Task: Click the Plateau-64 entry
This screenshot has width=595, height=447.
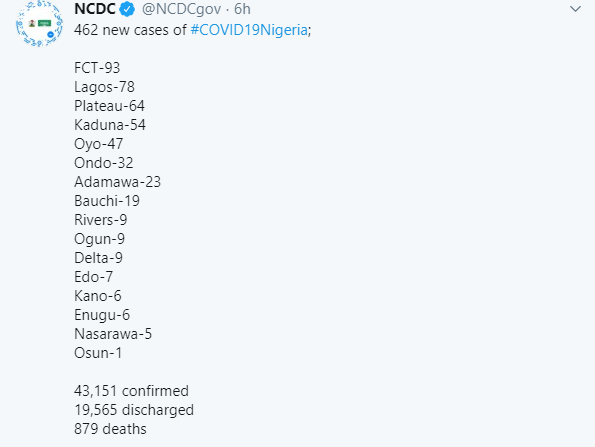Action: tap(109, 106)
